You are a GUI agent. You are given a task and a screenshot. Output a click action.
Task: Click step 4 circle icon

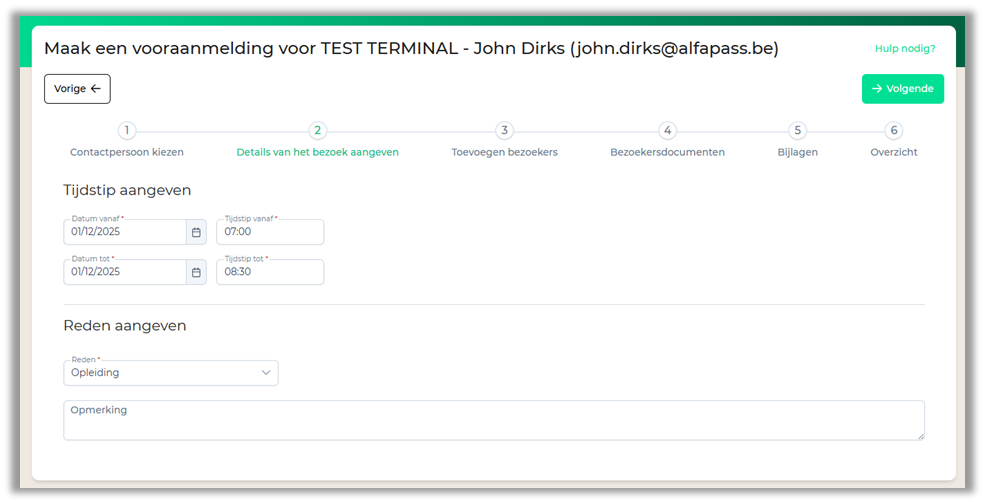pos(667,130)
